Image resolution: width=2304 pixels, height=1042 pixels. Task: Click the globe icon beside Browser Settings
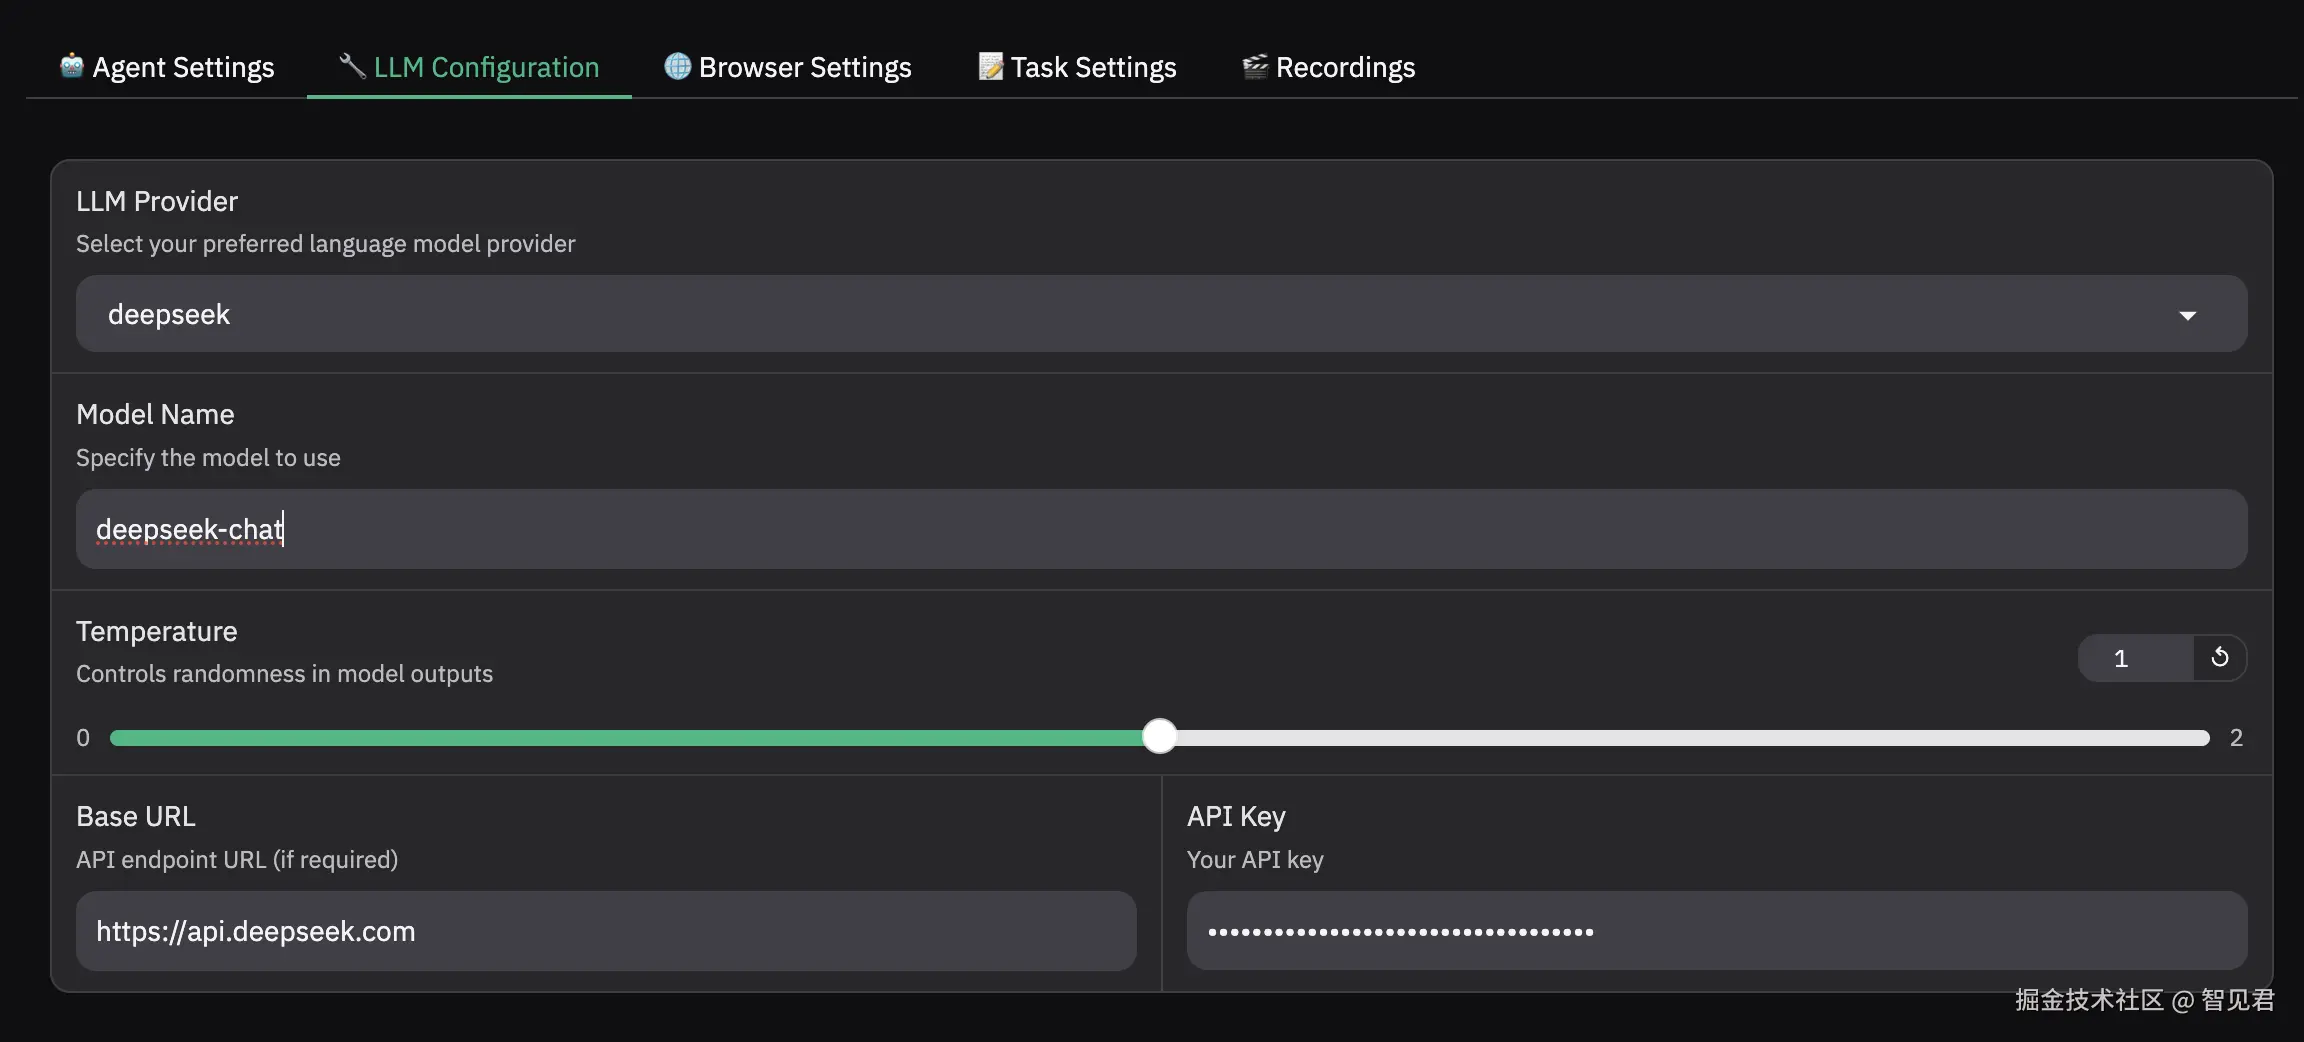point(678,66)
